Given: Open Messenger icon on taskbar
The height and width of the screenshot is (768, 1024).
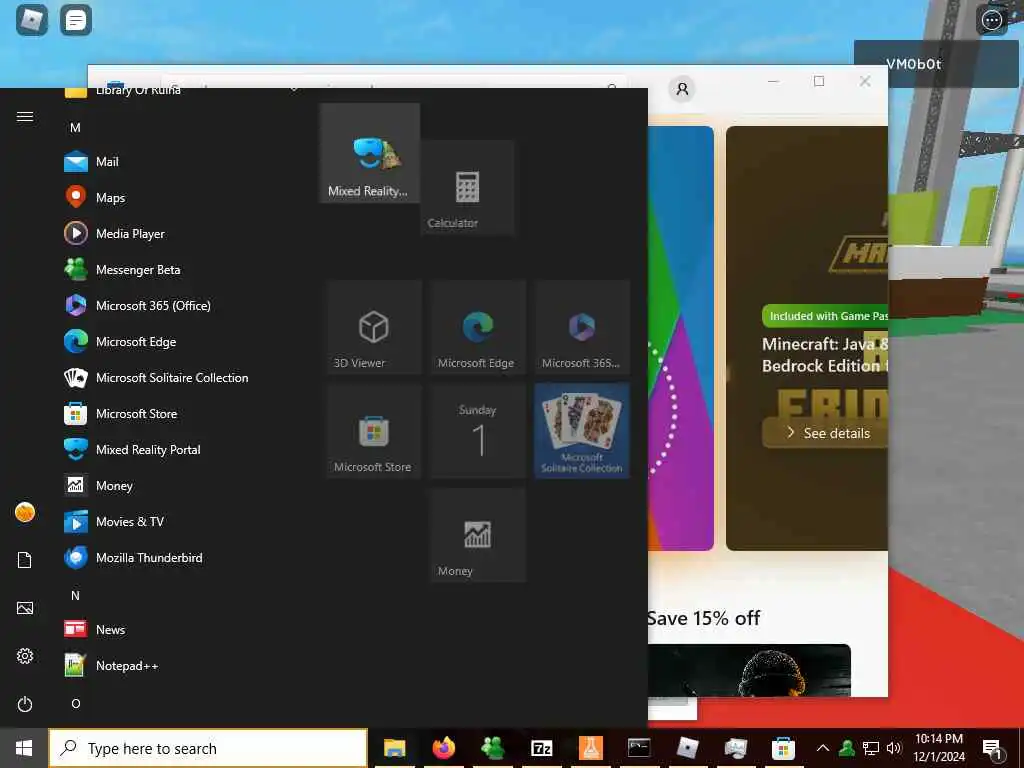Looking at the screenshot, I should click(x=492, y=748).
